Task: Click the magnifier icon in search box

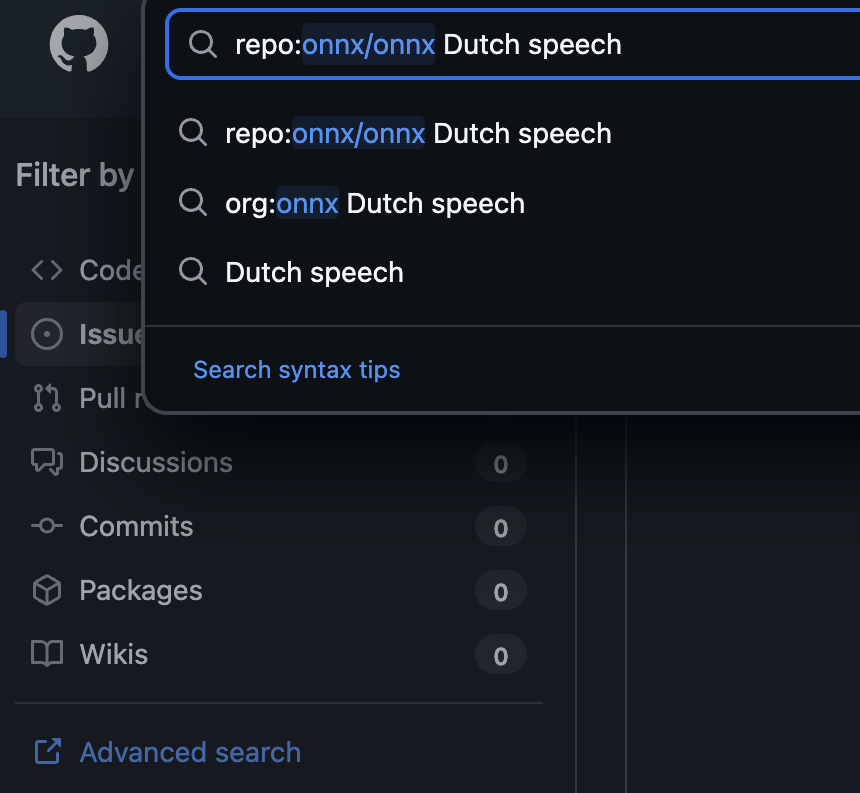Action: pos(203,44)
